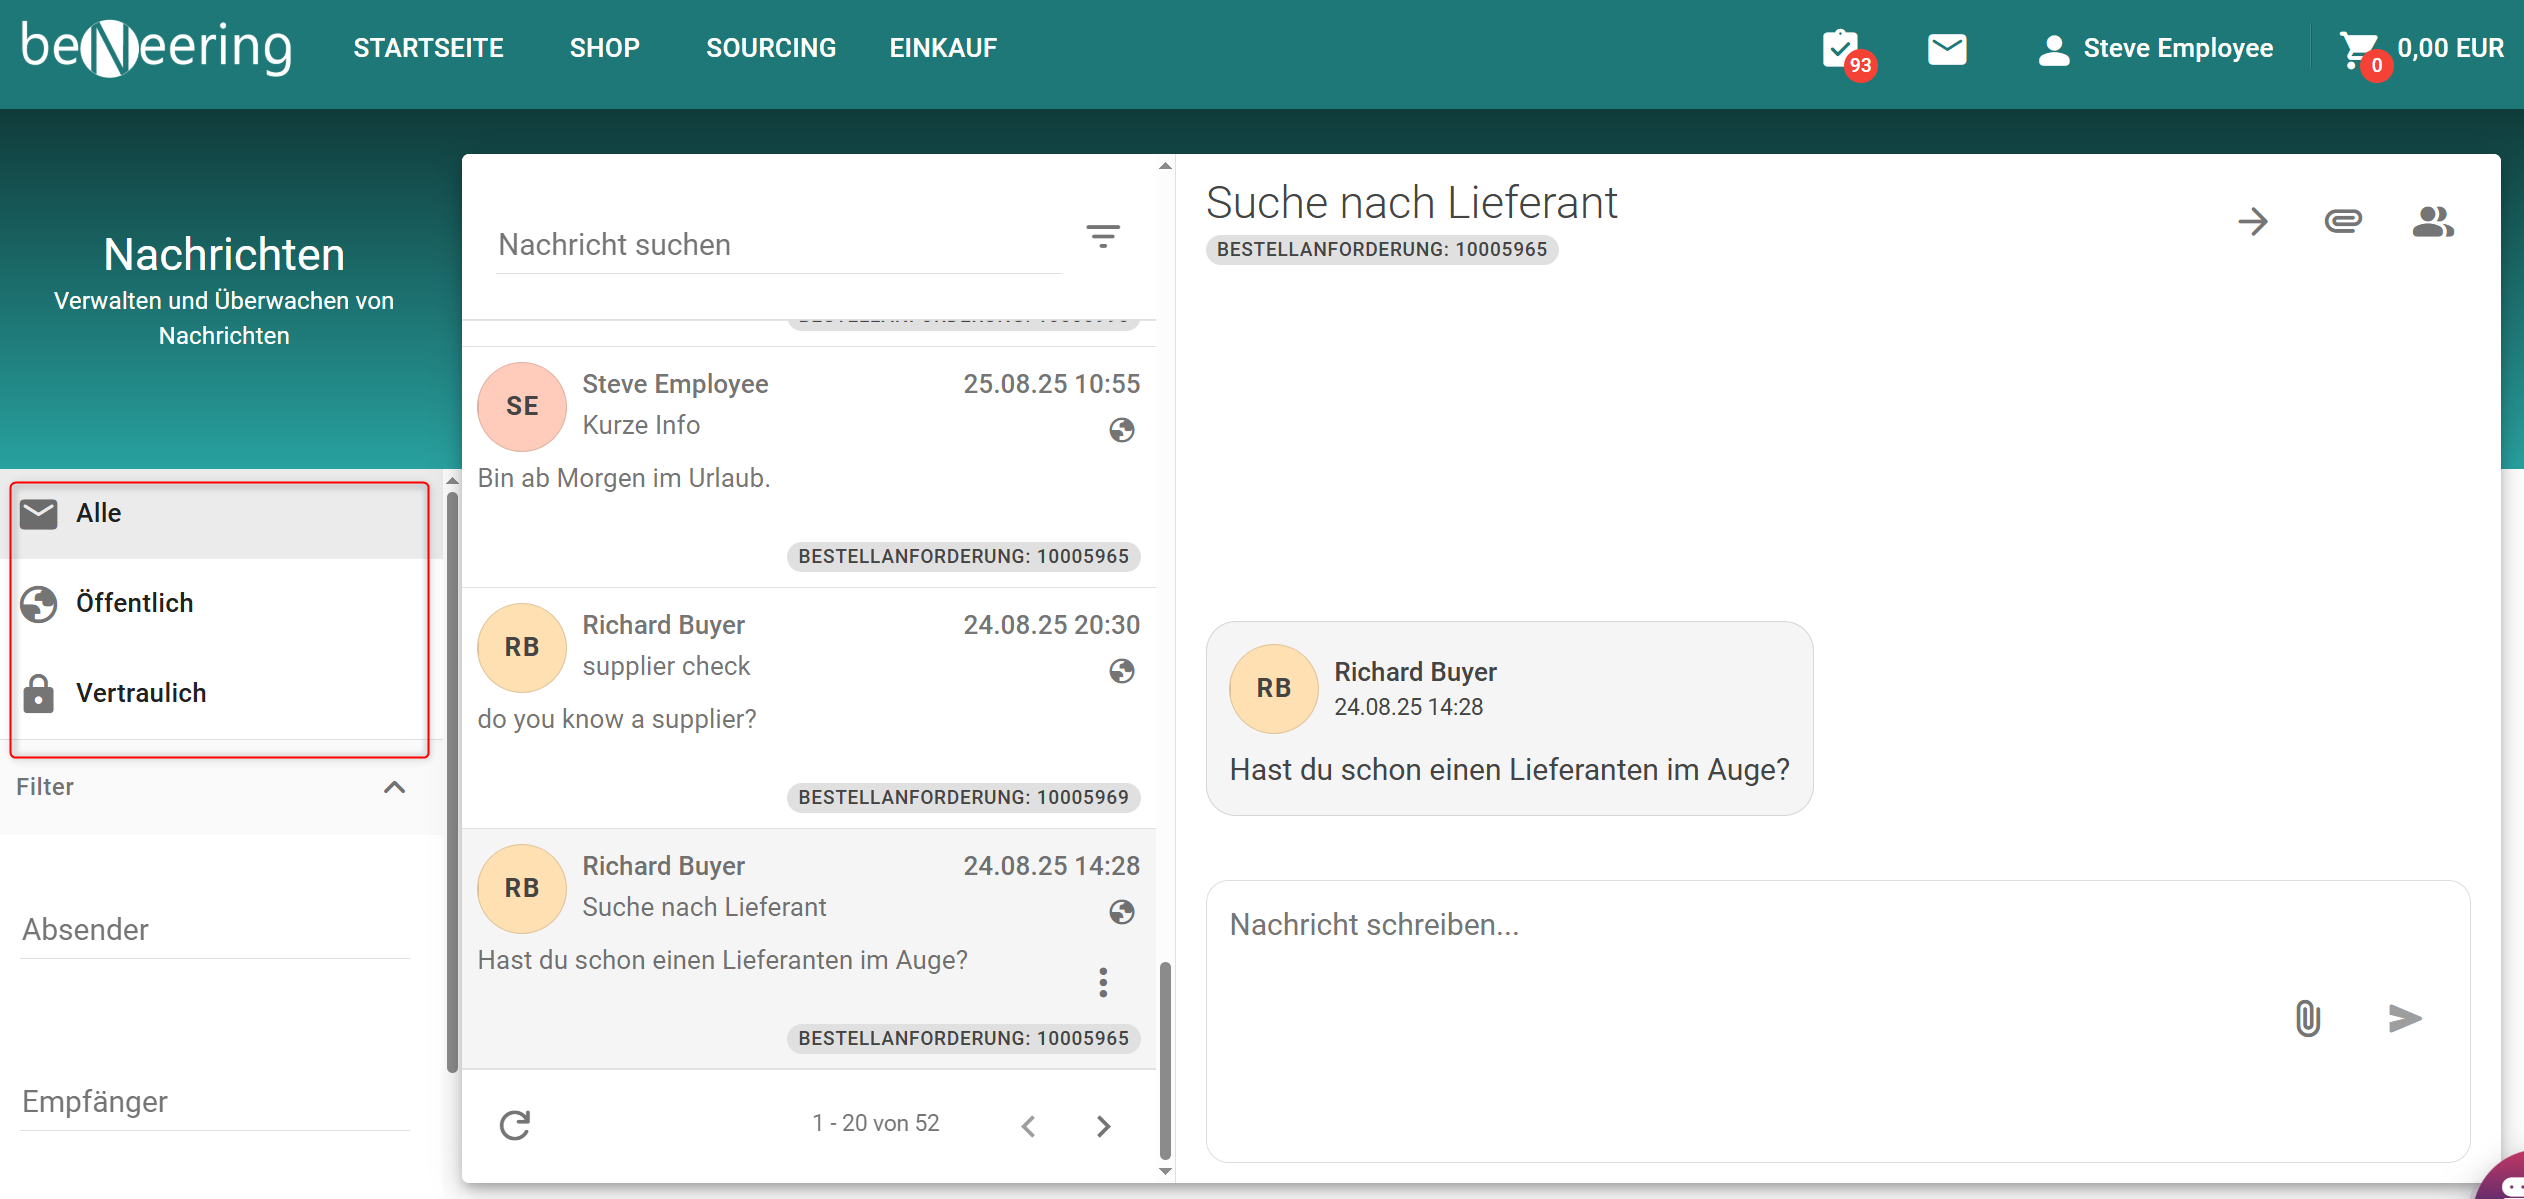Click the beNeering logo
The height and width of the screenshot is (1199, 2524).
(x=156, y=48)
